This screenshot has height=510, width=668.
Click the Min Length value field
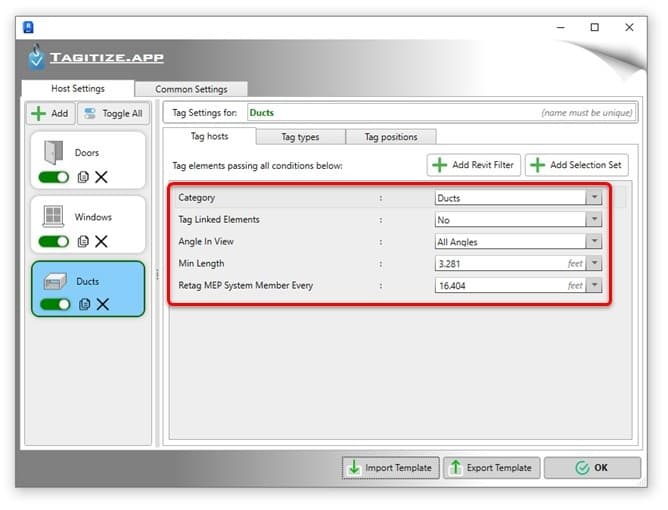point(510,263)
